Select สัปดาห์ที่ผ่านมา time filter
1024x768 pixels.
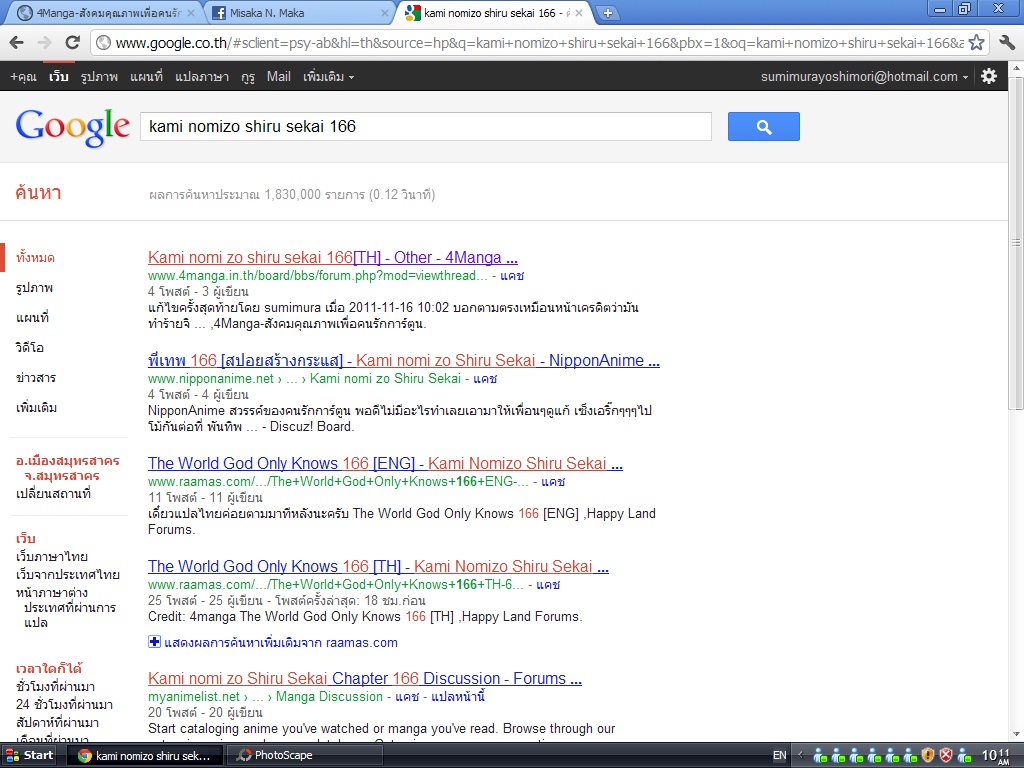pos(57,723)
